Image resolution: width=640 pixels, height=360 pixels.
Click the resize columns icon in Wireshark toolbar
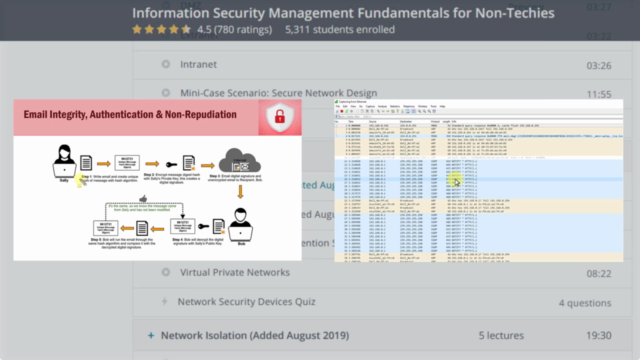pos(434,111)
